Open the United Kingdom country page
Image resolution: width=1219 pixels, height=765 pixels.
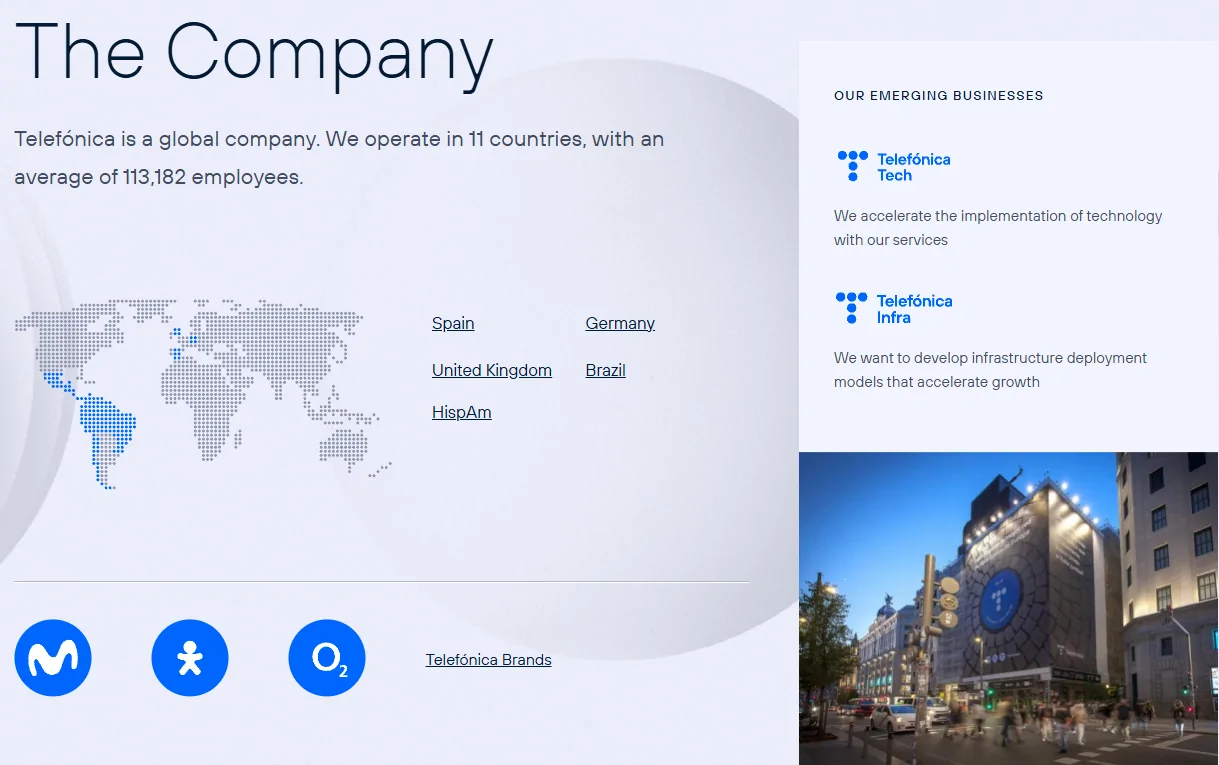click(x=491, y=370)
